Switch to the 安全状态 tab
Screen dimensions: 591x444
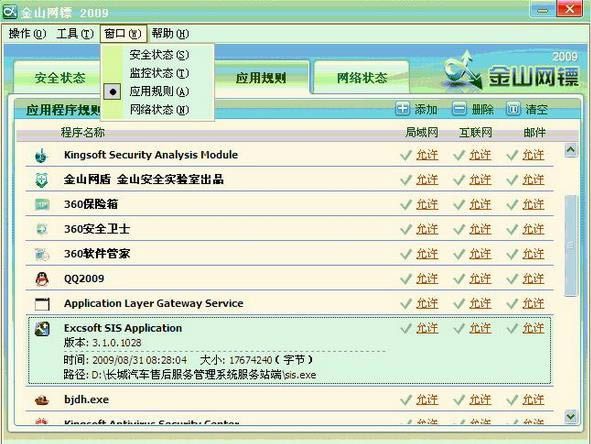(60, 78)
